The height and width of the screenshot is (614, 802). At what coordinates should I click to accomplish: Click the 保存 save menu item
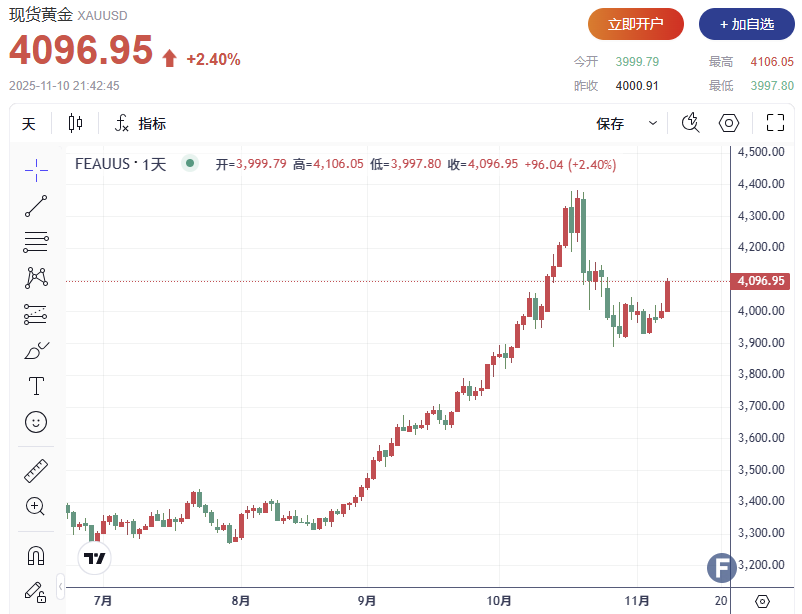[x=610, y=124]
